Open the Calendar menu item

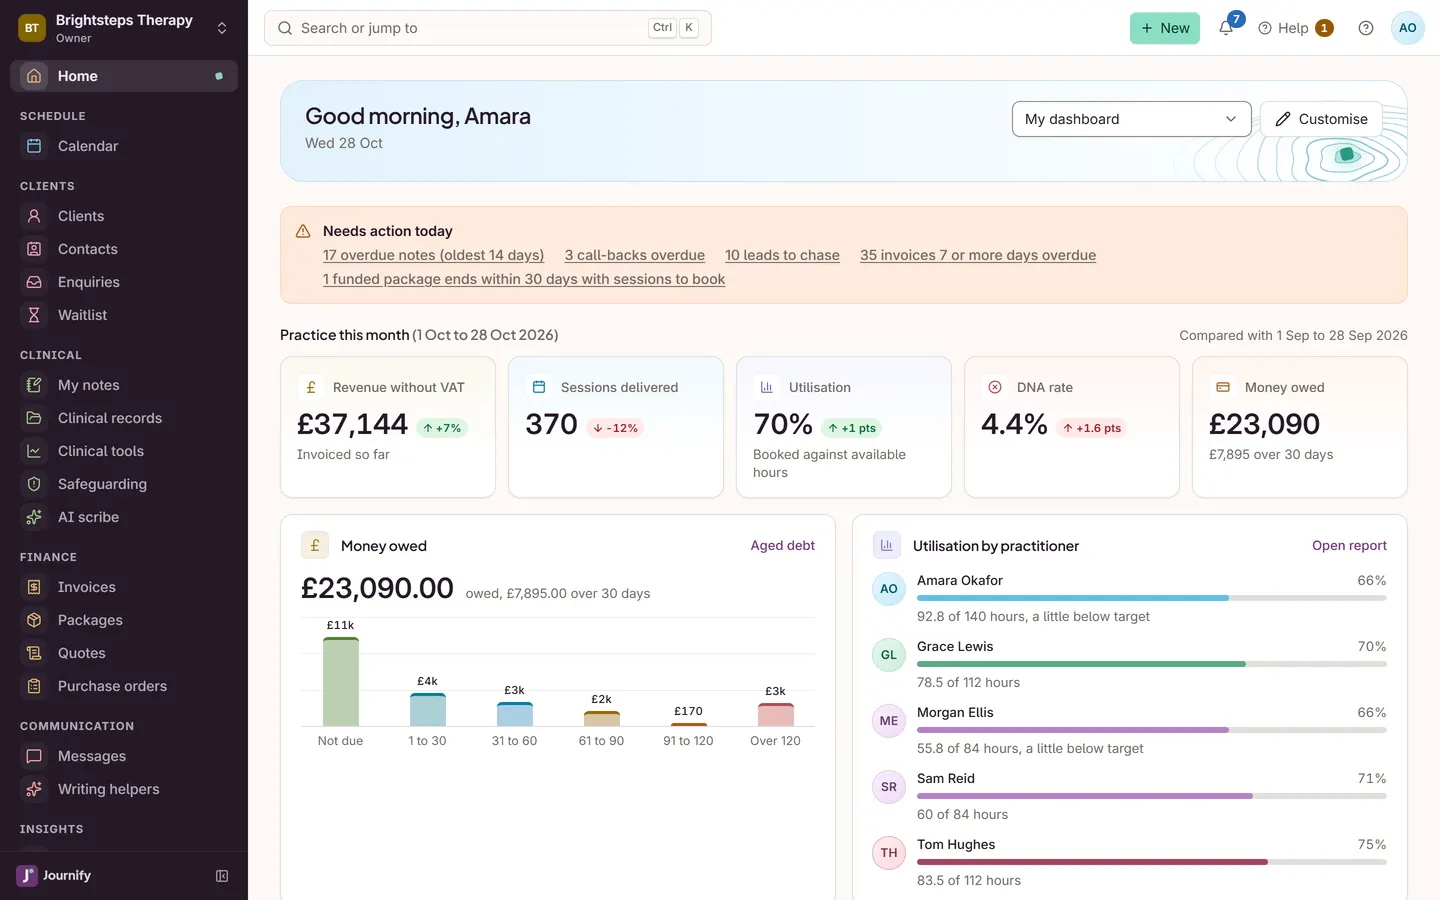[124, 146]
